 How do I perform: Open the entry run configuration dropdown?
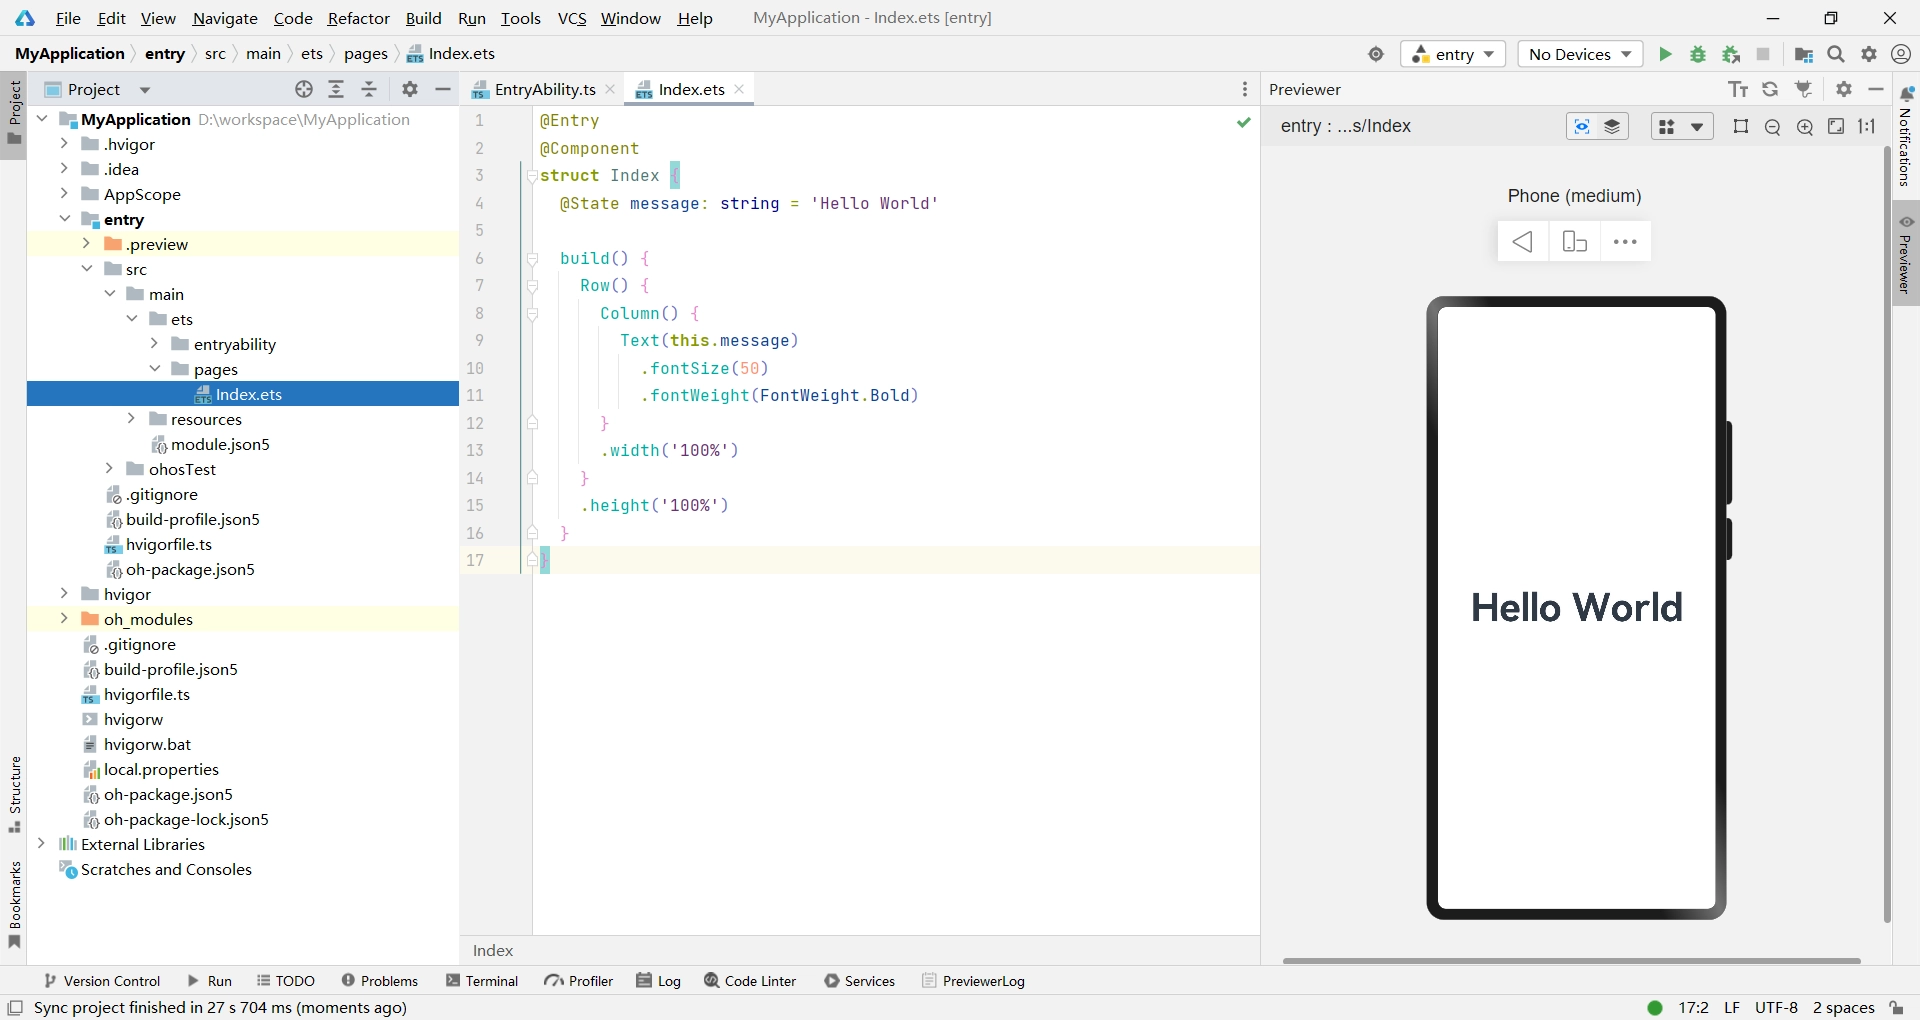coord(1453,54)
